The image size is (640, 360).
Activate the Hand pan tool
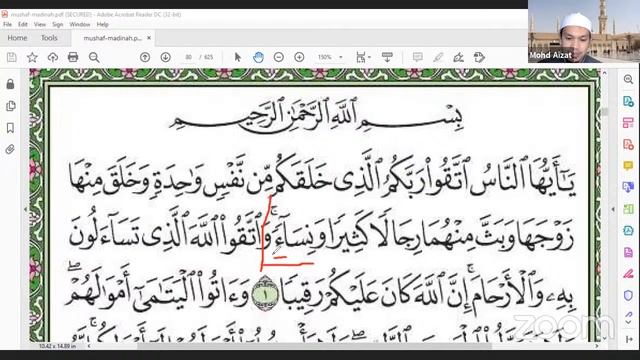pyautogui.click(x=258, y=57)
